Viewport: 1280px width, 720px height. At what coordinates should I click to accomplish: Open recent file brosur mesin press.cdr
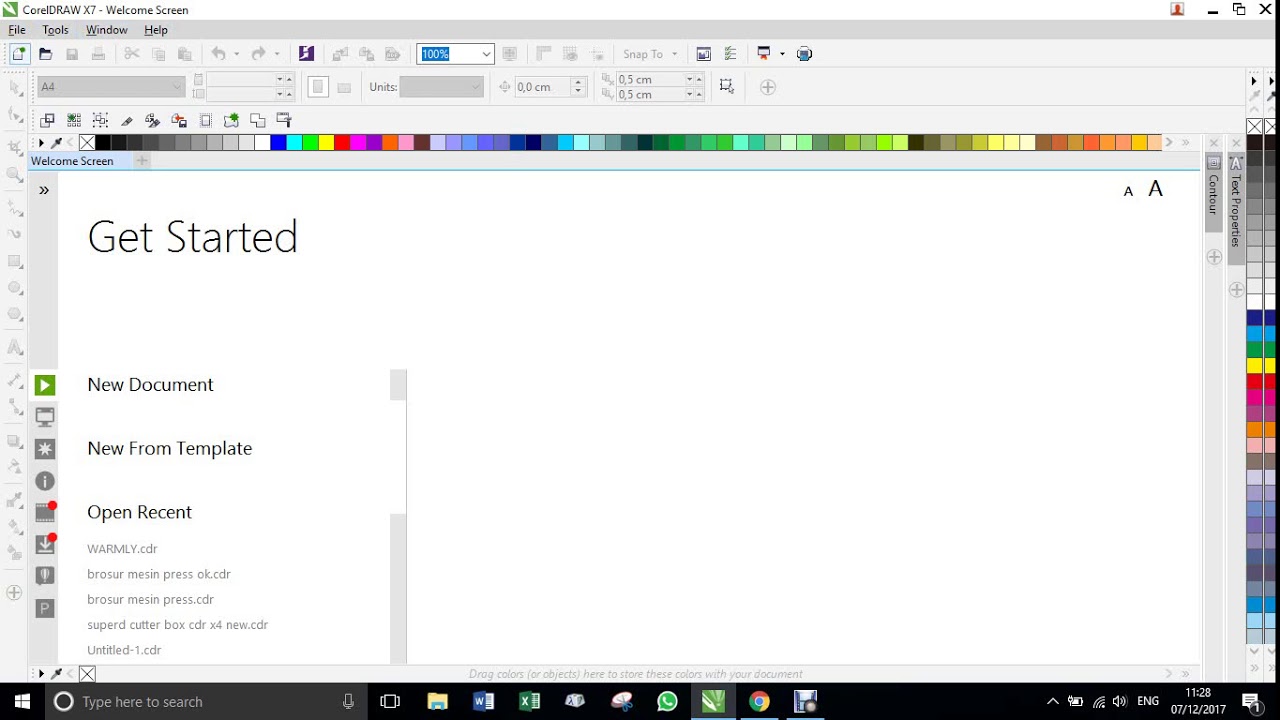click(150, 599)
